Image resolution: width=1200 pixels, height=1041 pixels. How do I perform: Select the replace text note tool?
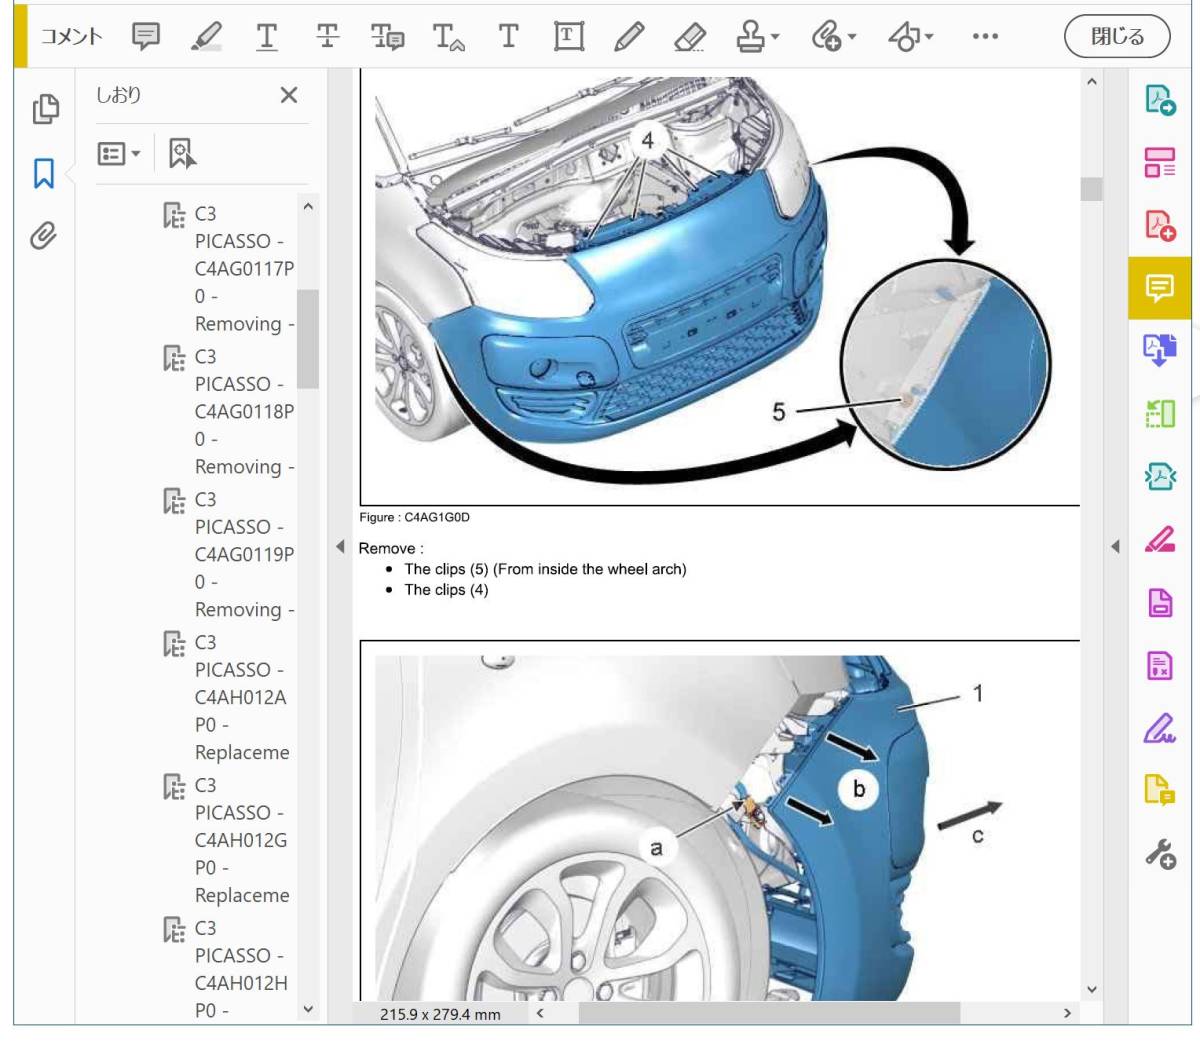coord(387,37)
